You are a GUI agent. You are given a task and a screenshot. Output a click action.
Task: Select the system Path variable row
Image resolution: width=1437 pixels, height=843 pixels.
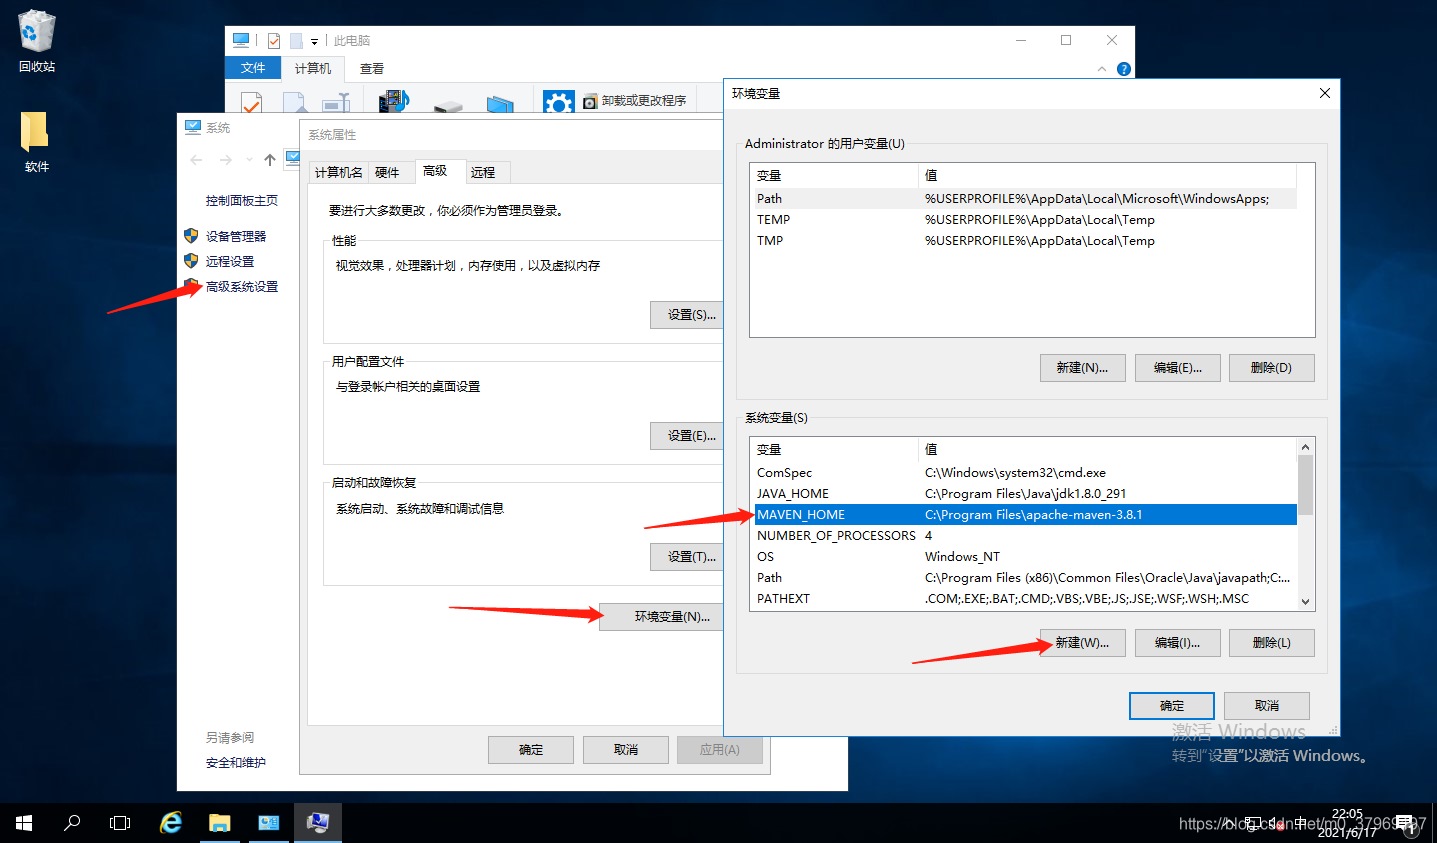point(1024,578)
